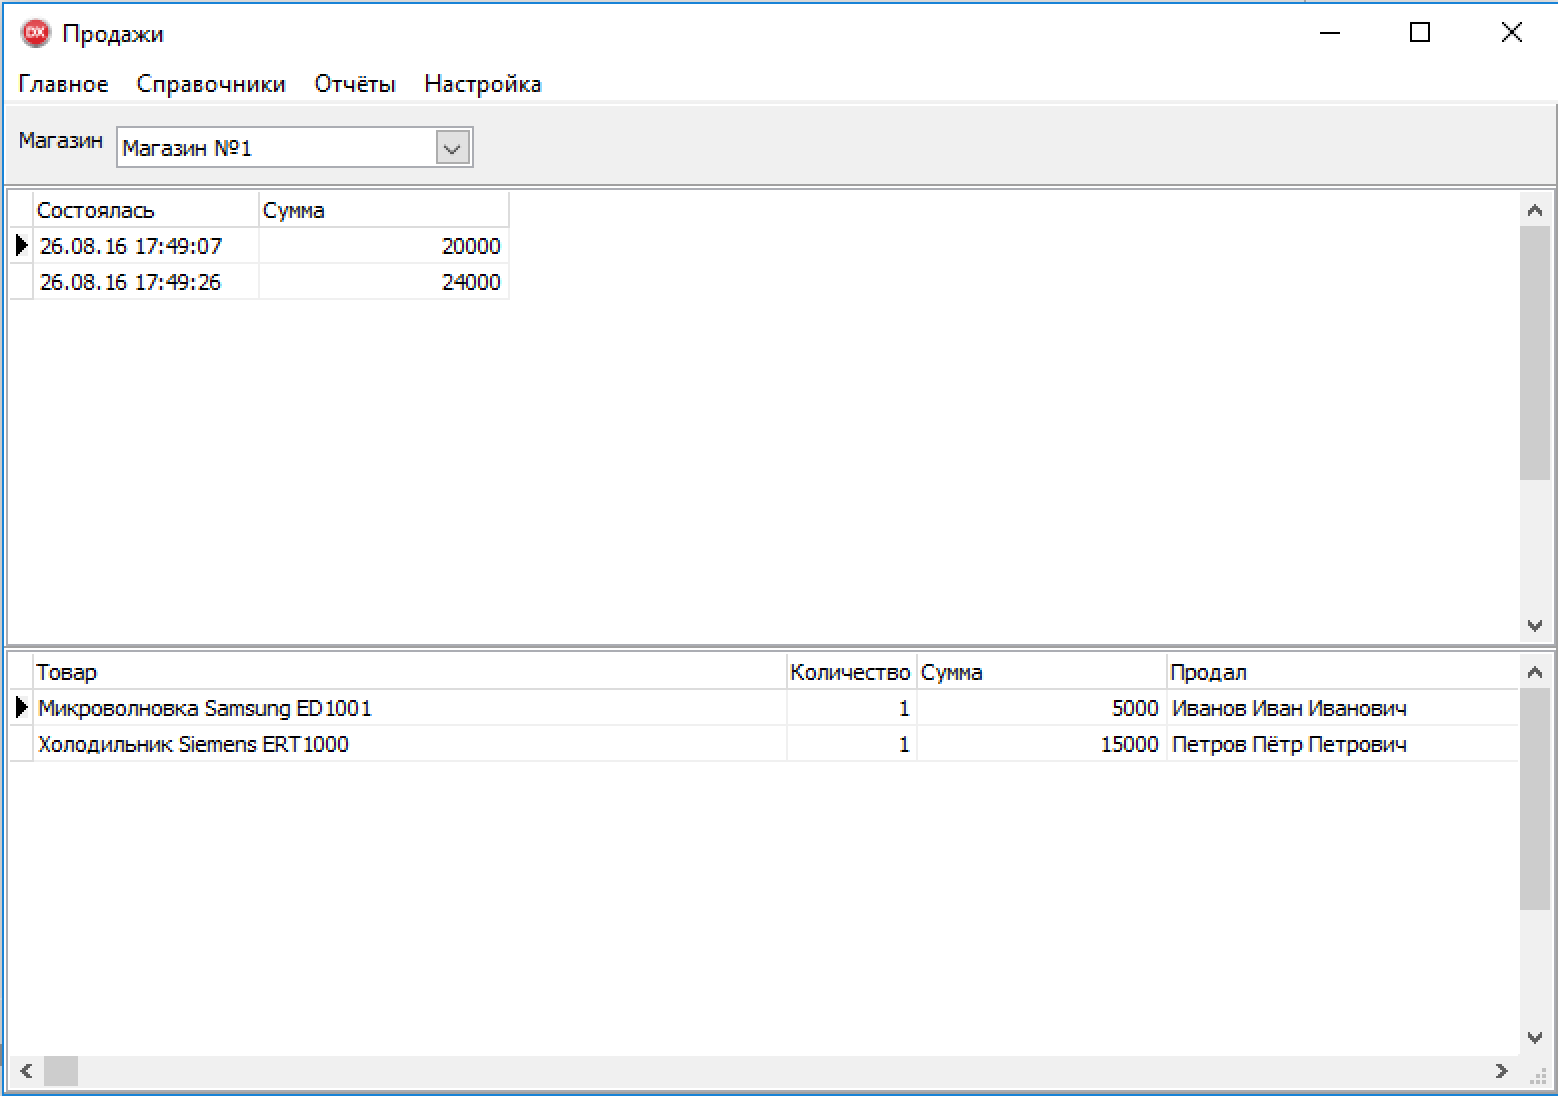1558x1096 pixels.
Task: Click the 5000 sum cell
Action: coord(1042,708)
